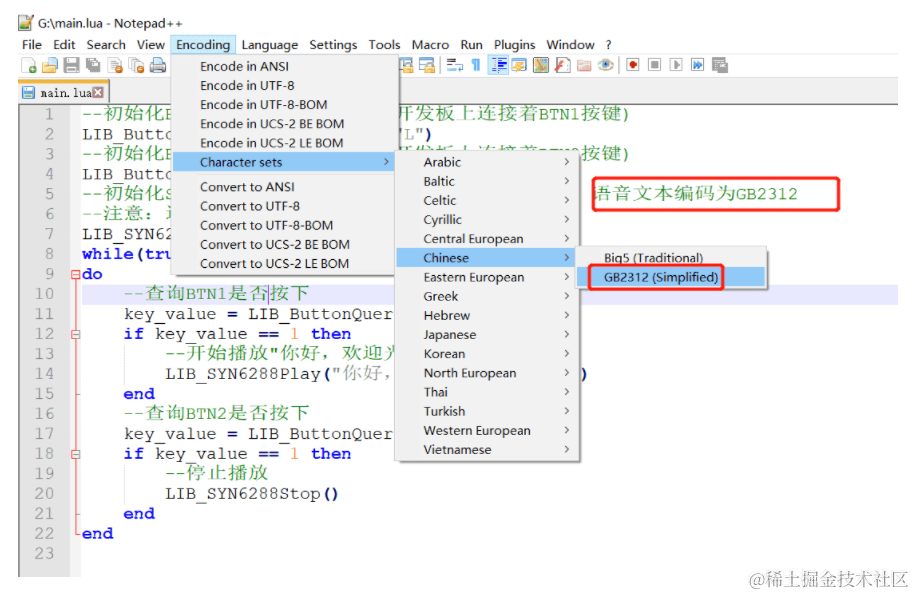915x596 pixels.
Task: Toggle Show all characters pilcrow icon
Action: click(476, 65)
